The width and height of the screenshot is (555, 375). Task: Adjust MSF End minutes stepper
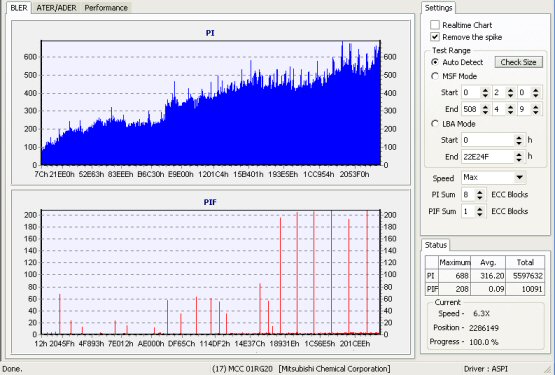pos(485,109)
